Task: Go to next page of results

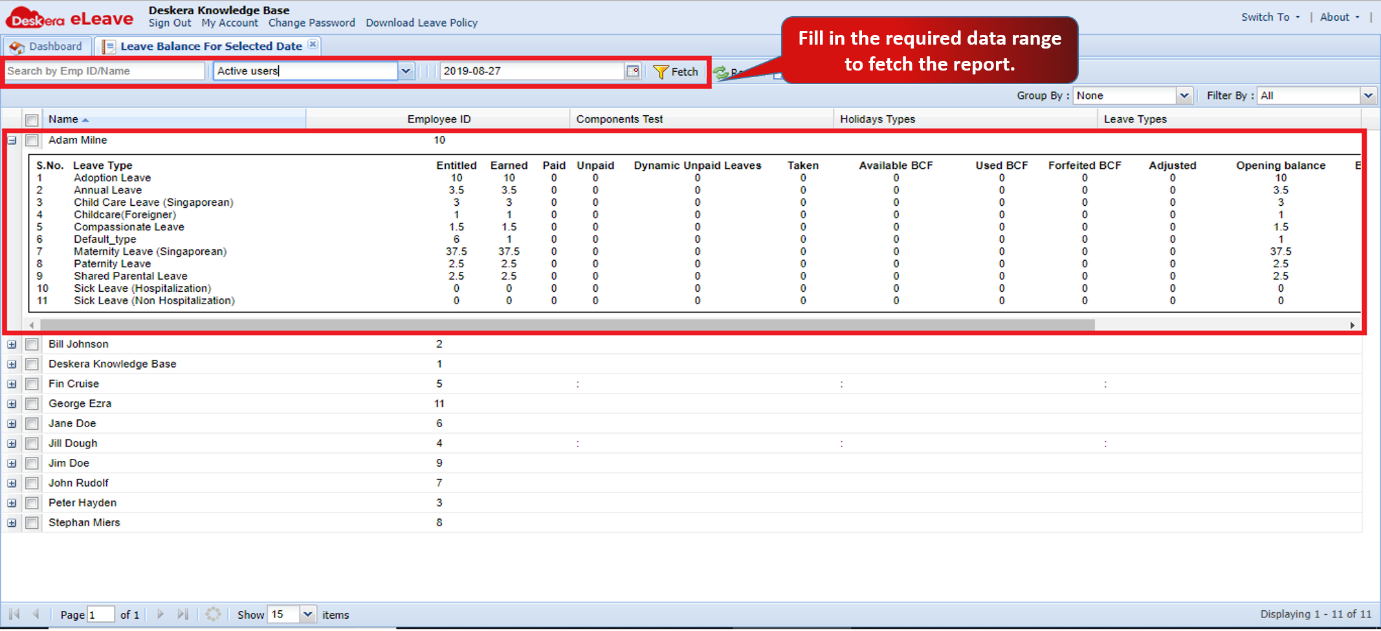Action: point(161,614)
